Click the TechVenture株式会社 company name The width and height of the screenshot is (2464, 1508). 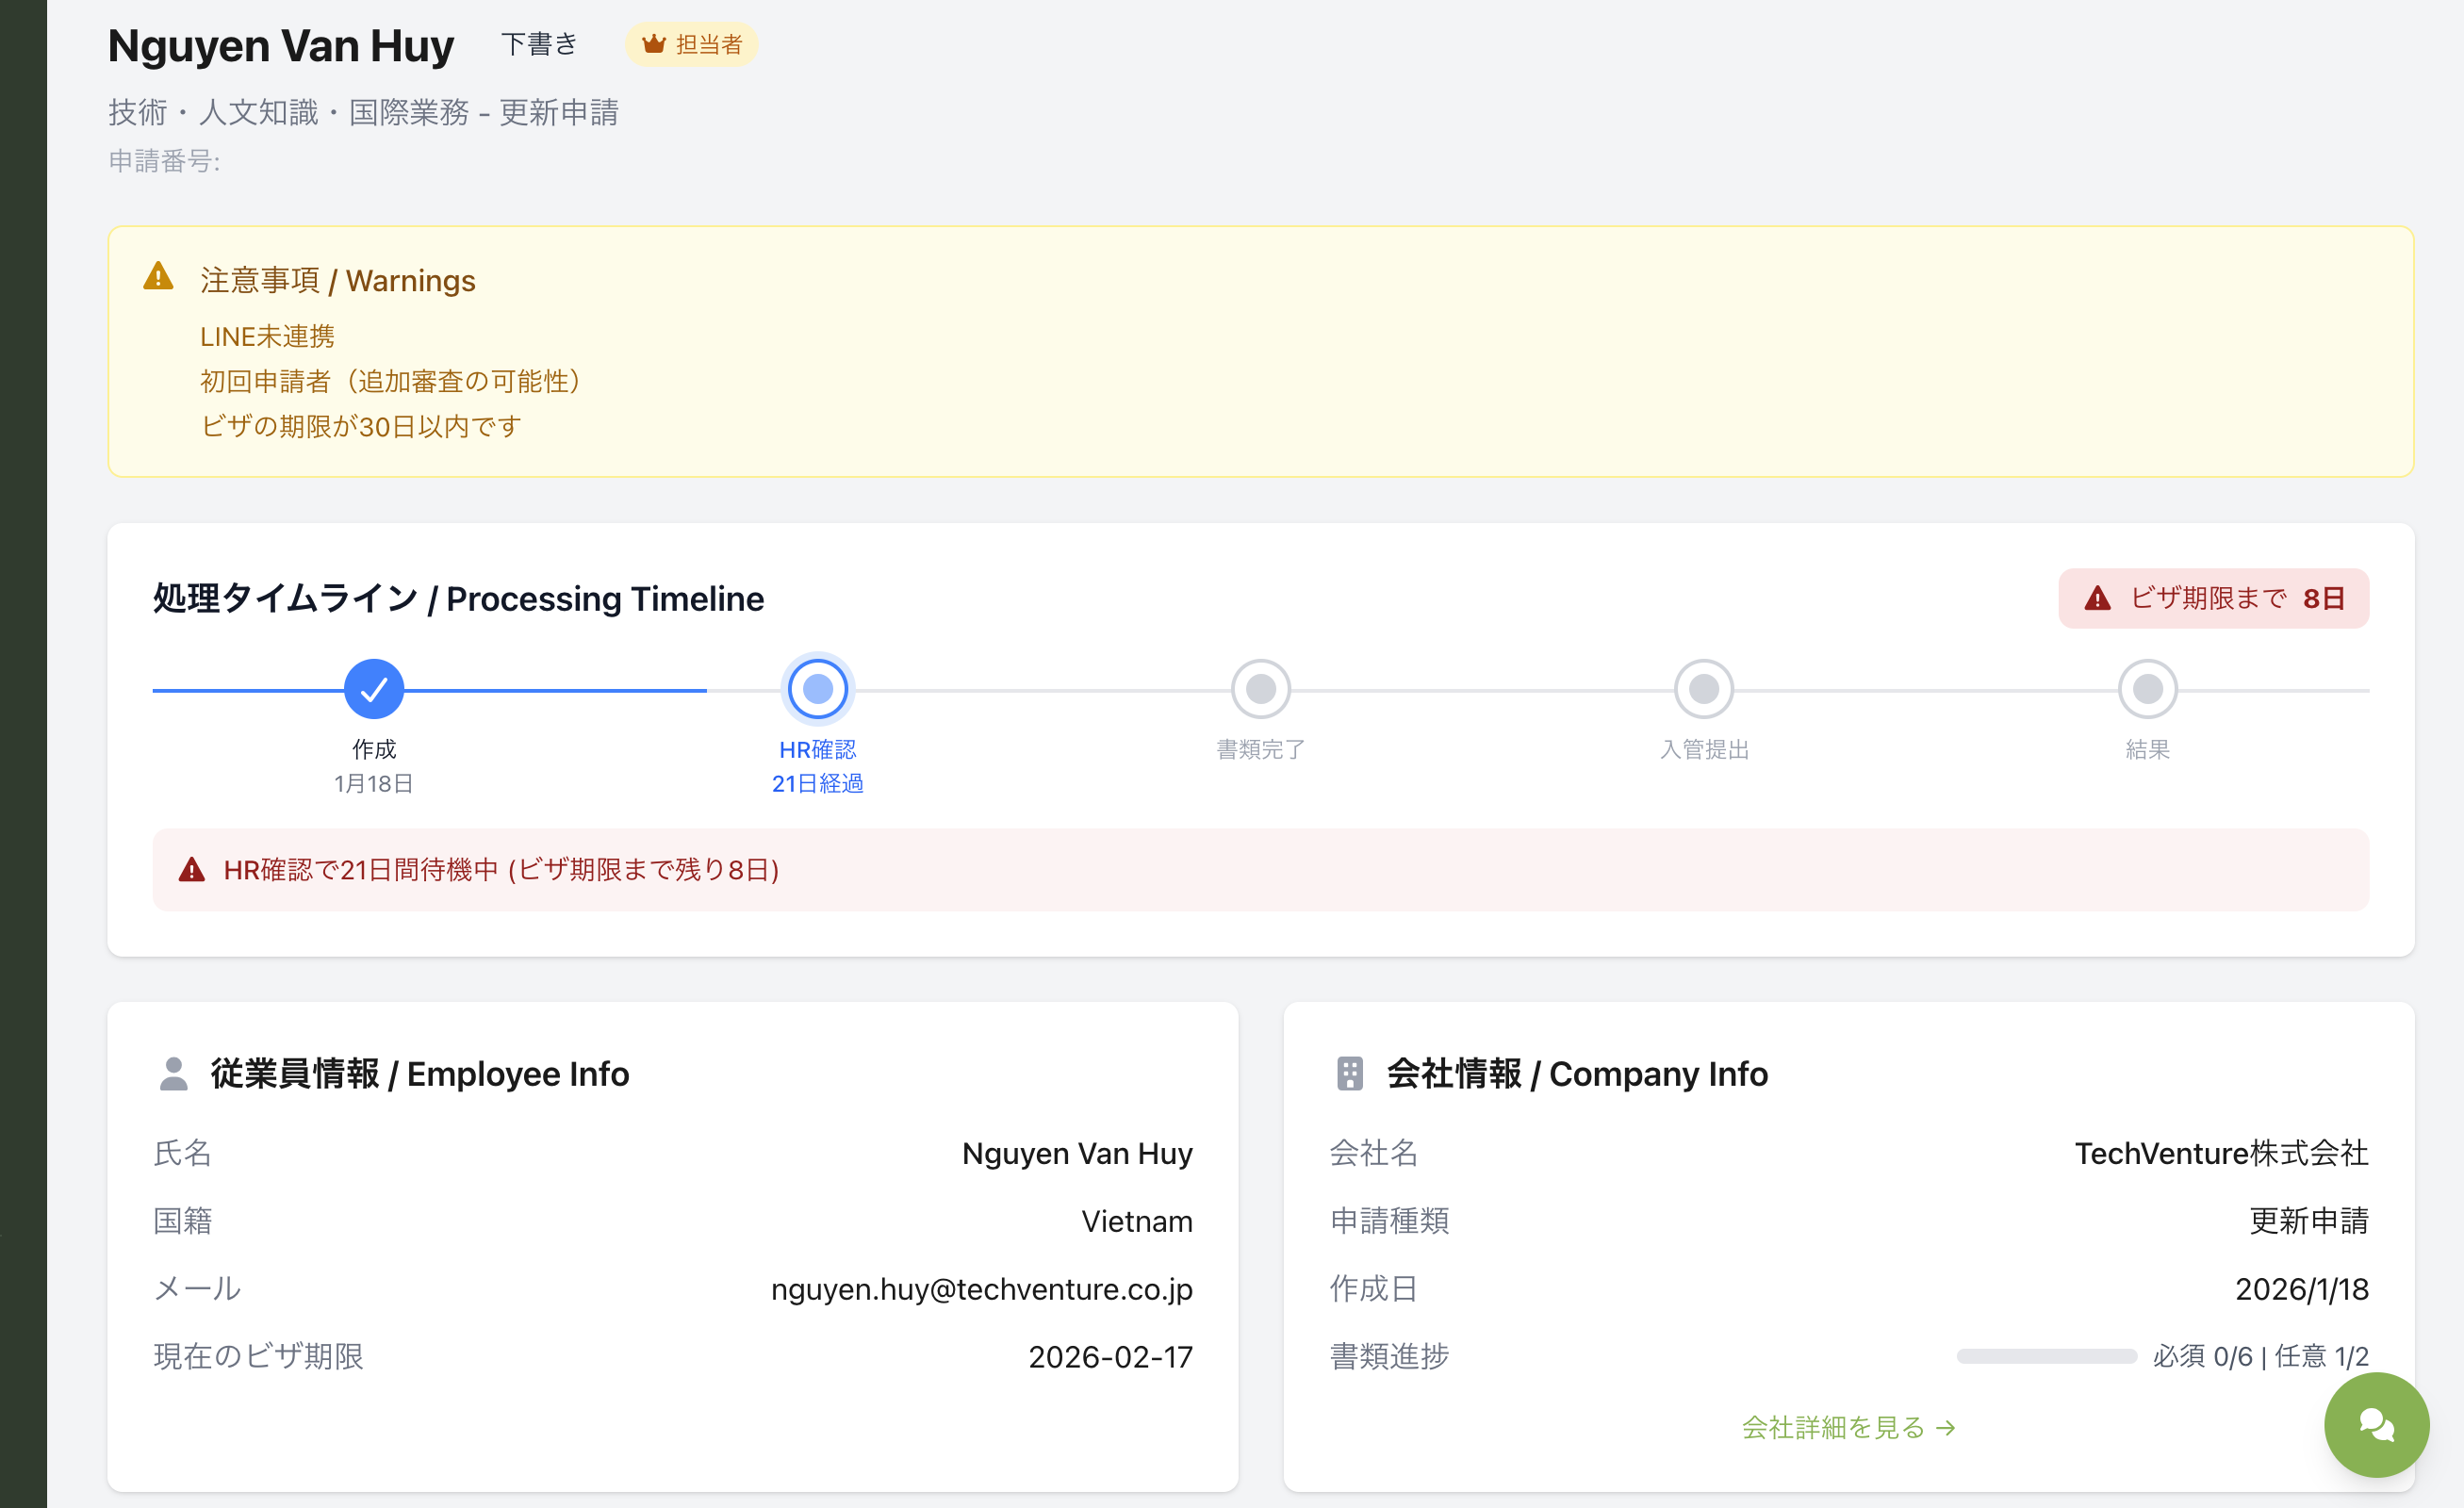coord(2221,1153)
